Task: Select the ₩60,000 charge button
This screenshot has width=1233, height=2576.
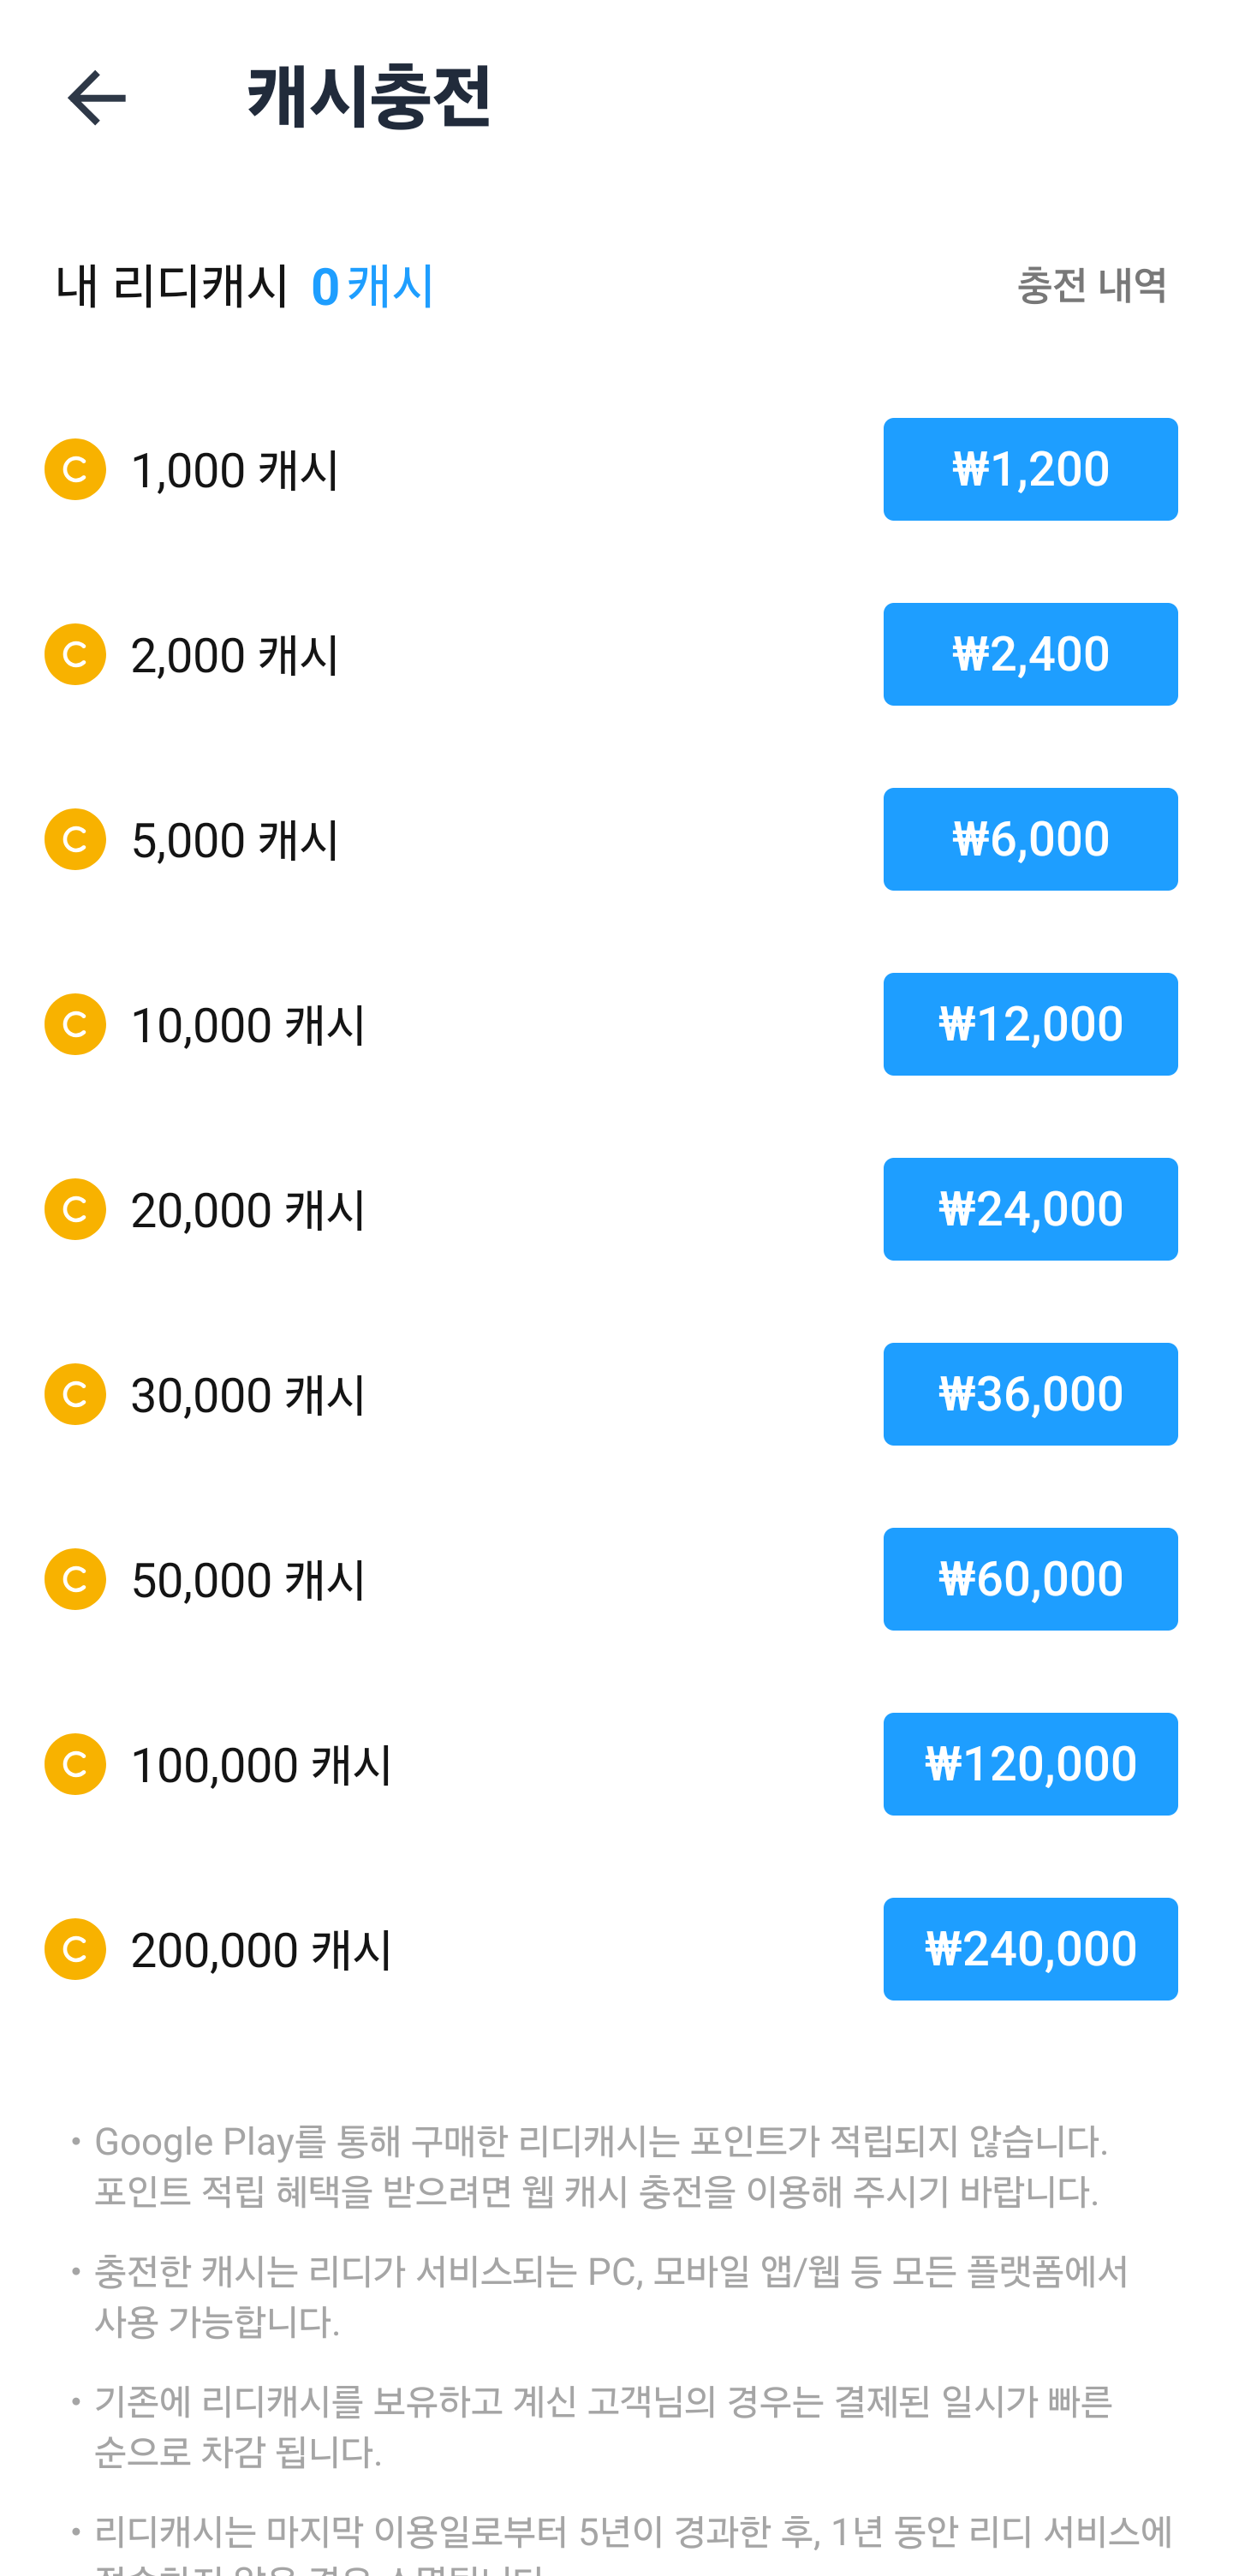Action: click(1029, 1579)
